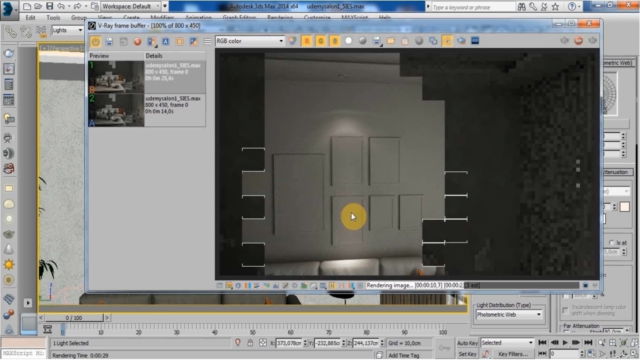The width and height of the screenshot is (640, 360).
Task: Click the color corrections icon beside RGB color
Action: click(292, 41)
